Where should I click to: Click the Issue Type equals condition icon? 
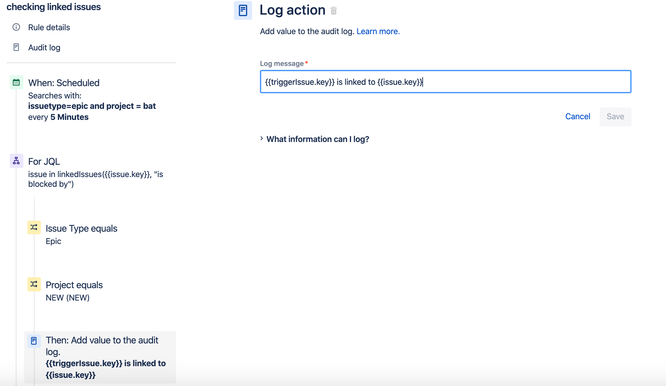[34, 228]
